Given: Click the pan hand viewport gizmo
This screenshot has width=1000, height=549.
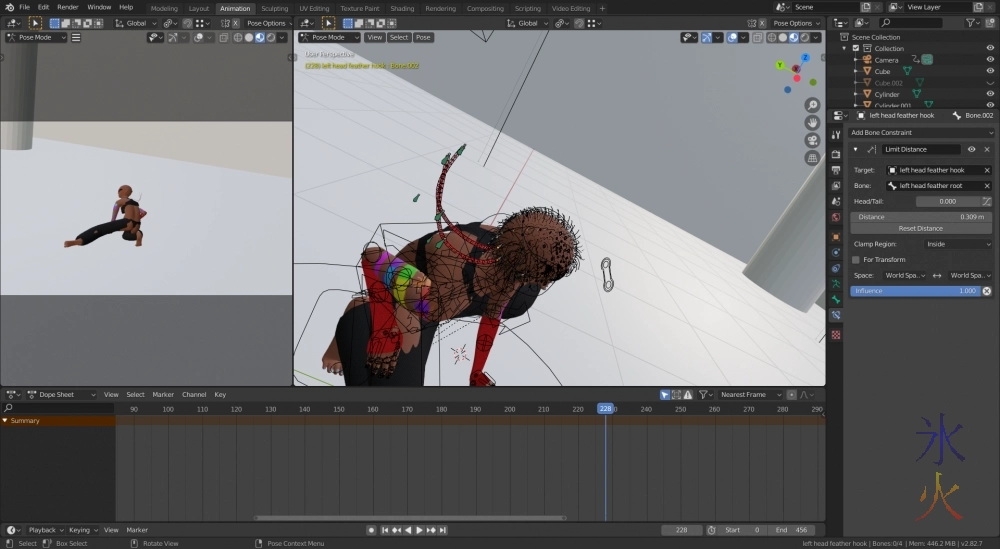Looking at the screenshot, I should click(812, 122).
